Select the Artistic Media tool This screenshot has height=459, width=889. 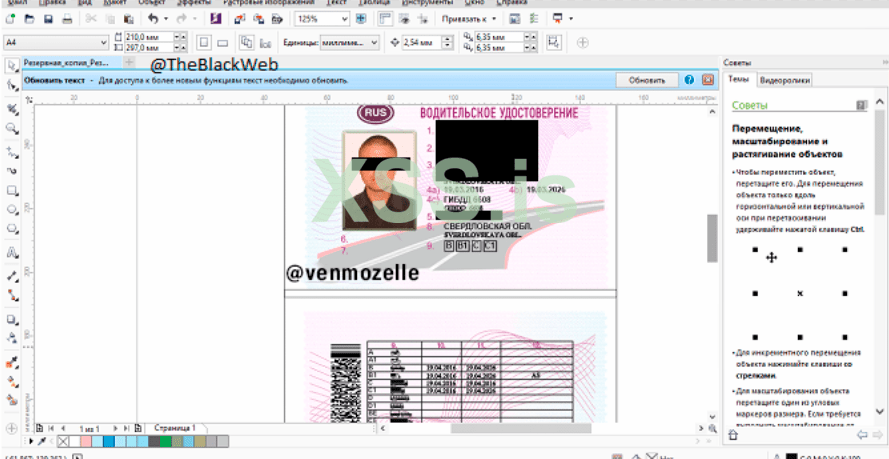pos(12,171)
